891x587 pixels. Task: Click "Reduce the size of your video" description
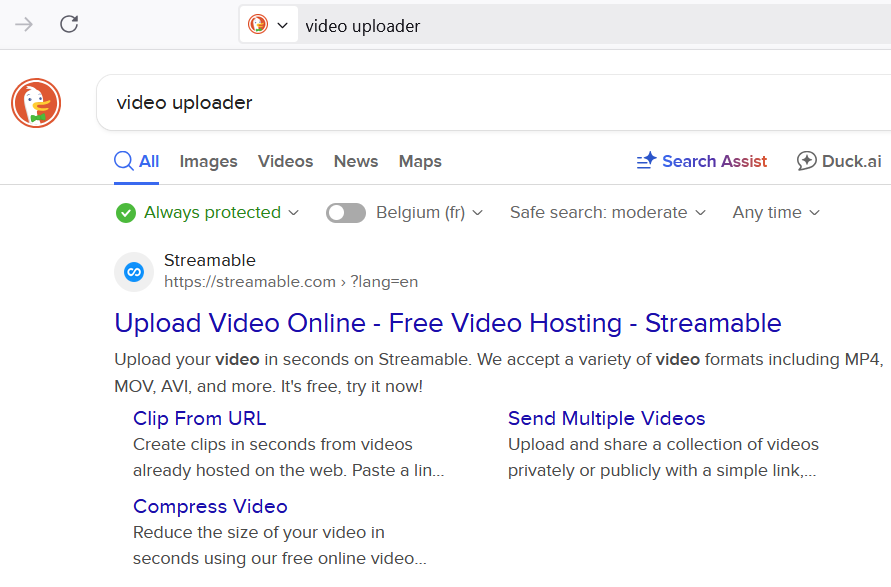tap(280, 546)
